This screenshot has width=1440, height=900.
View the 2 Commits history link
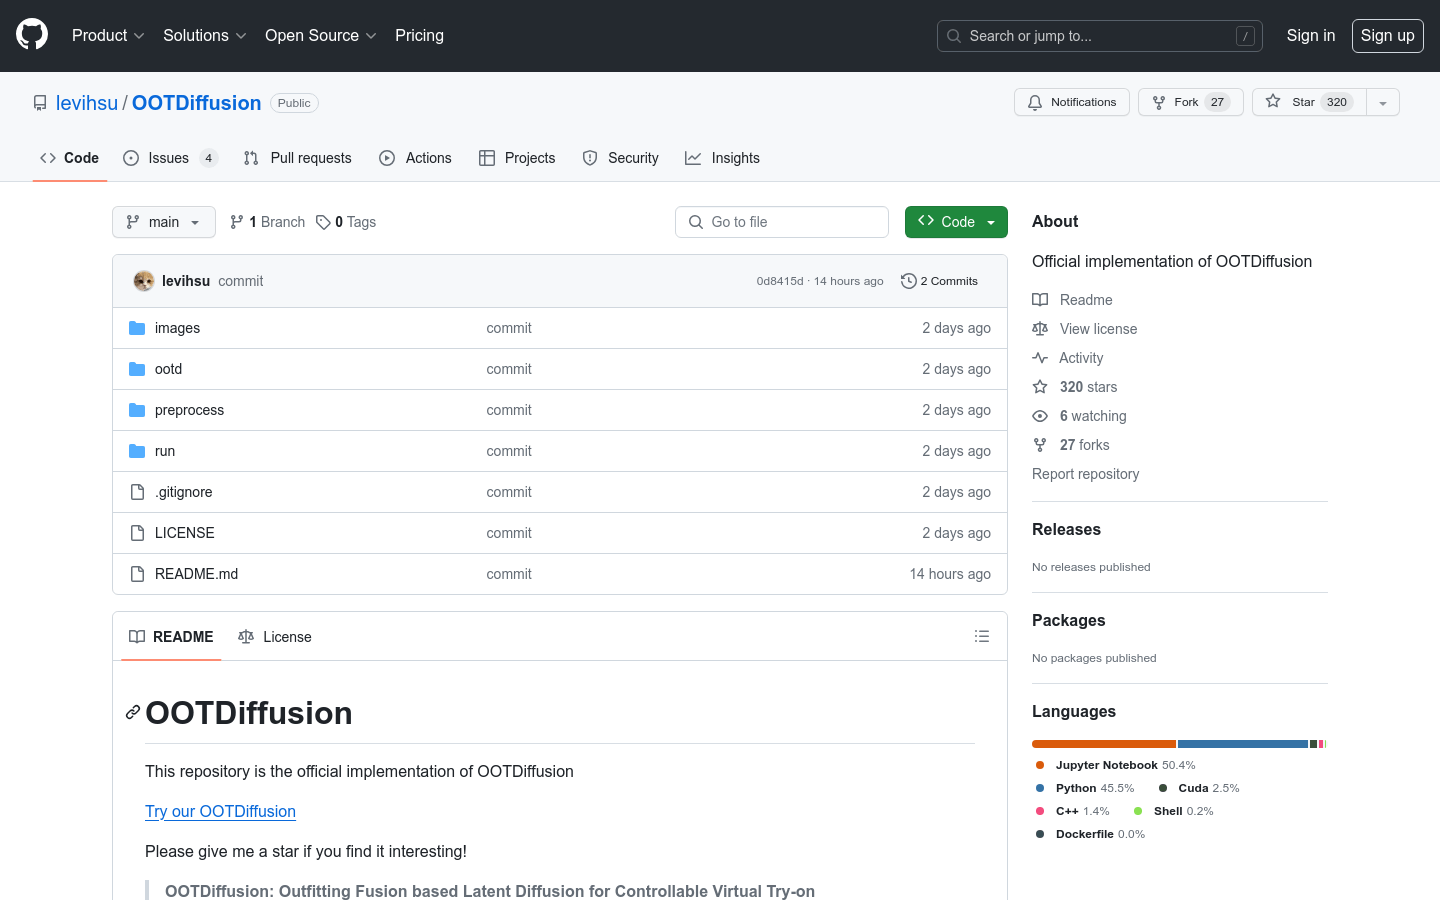(939, 281)
